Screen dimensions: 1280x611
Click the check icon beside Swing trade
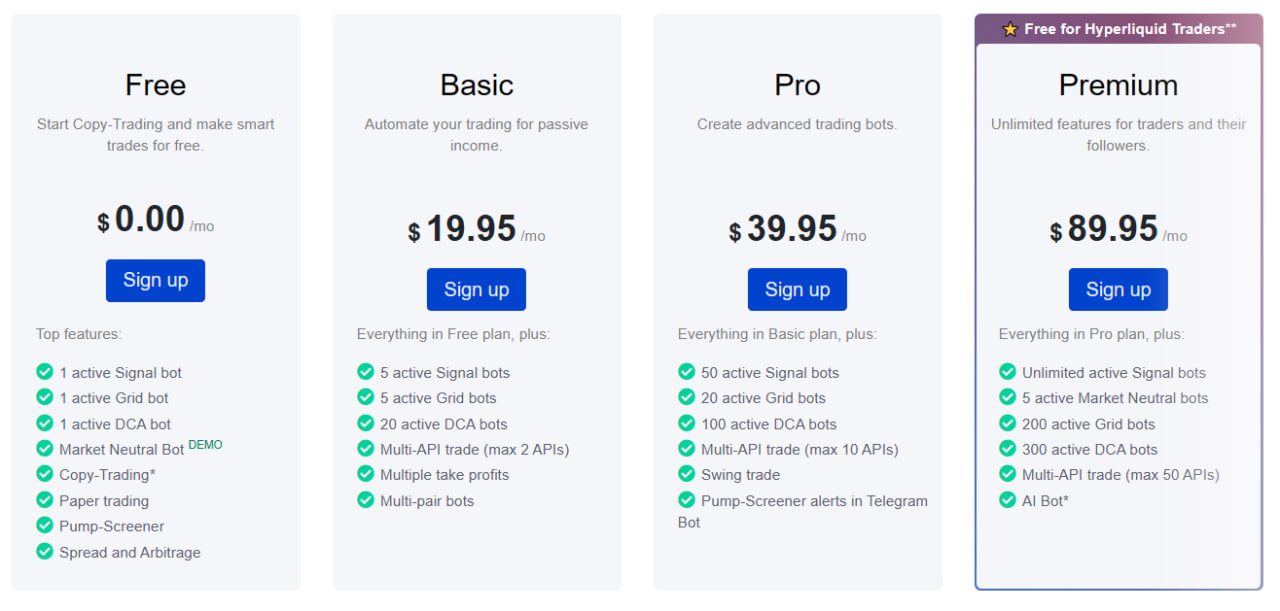click(x=686, y=474)
